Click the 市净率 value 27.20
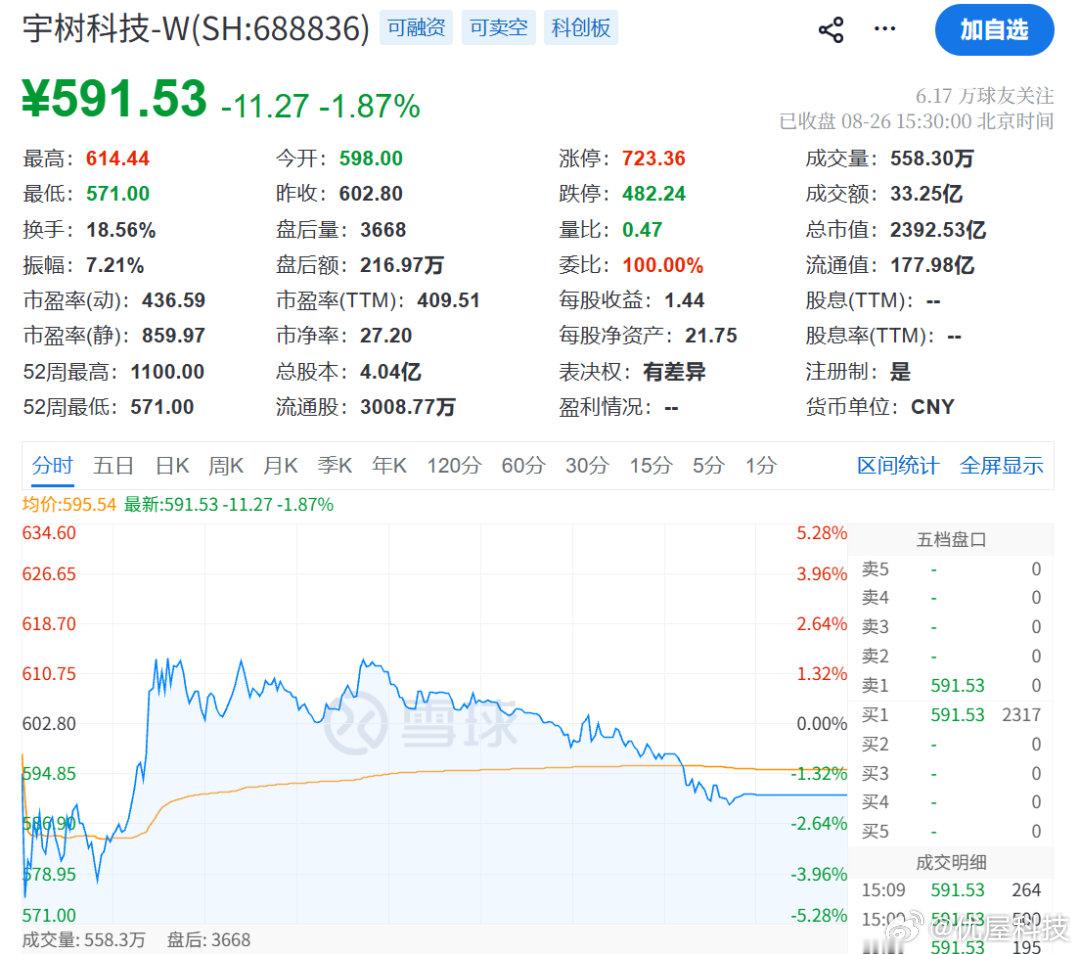This screenshot has width=1080, height=954. (x=386, y=335)
